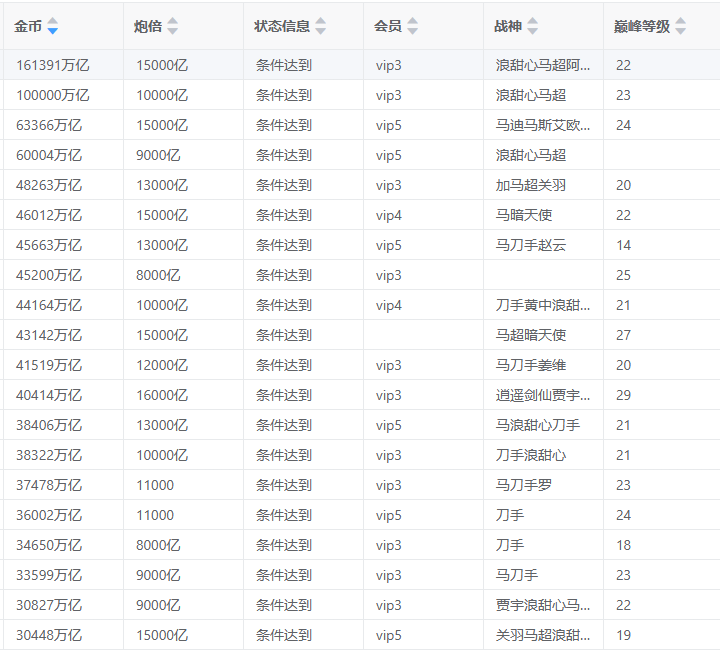Click the peak level 27 value
The height and width of the screenshot is (657, 720).
coord(624,335)
